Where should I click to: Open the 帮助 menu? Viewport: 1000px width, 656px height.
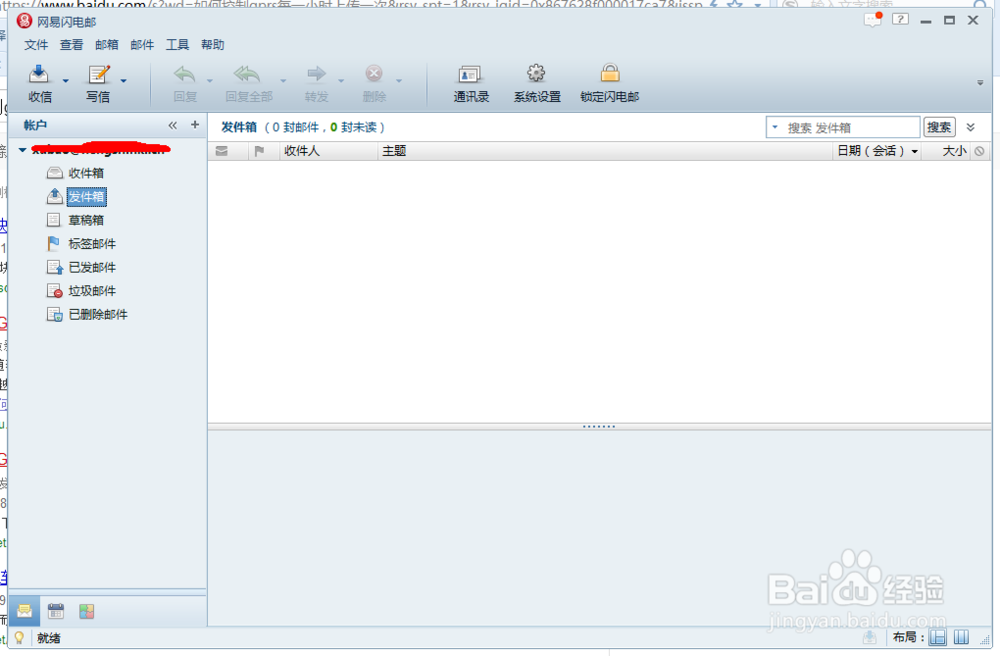(212, 45)
